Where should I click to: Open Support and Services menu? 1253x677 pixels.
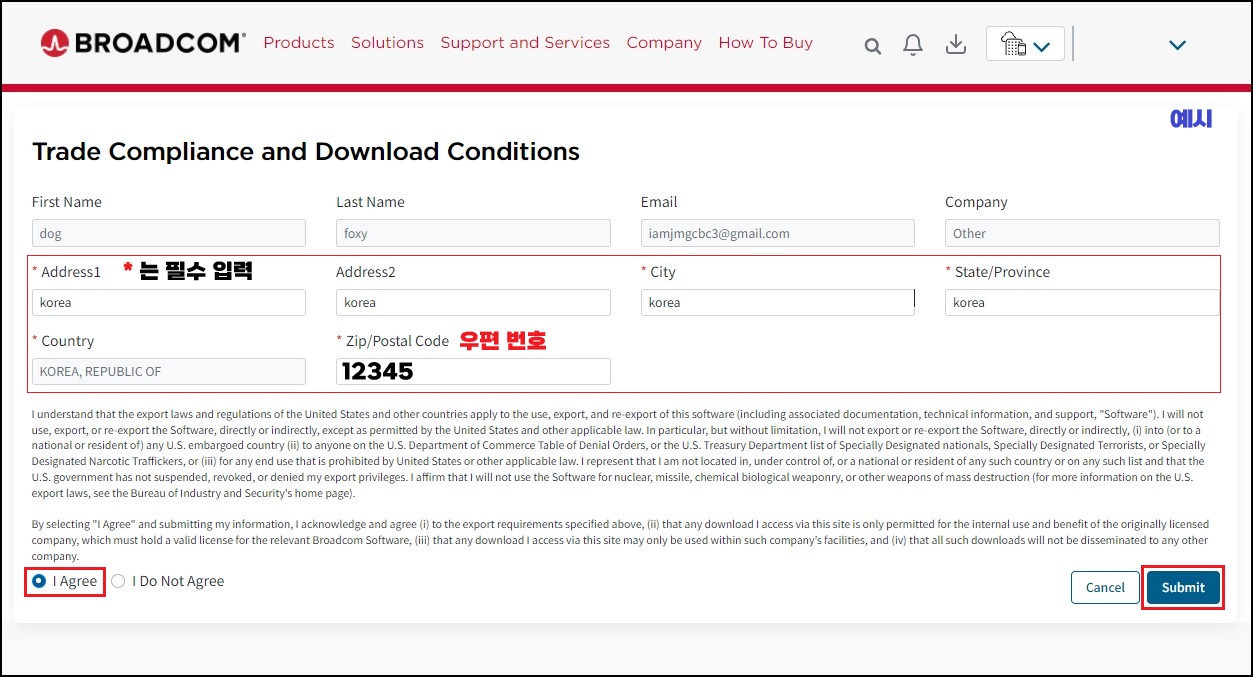pos(525,43)
